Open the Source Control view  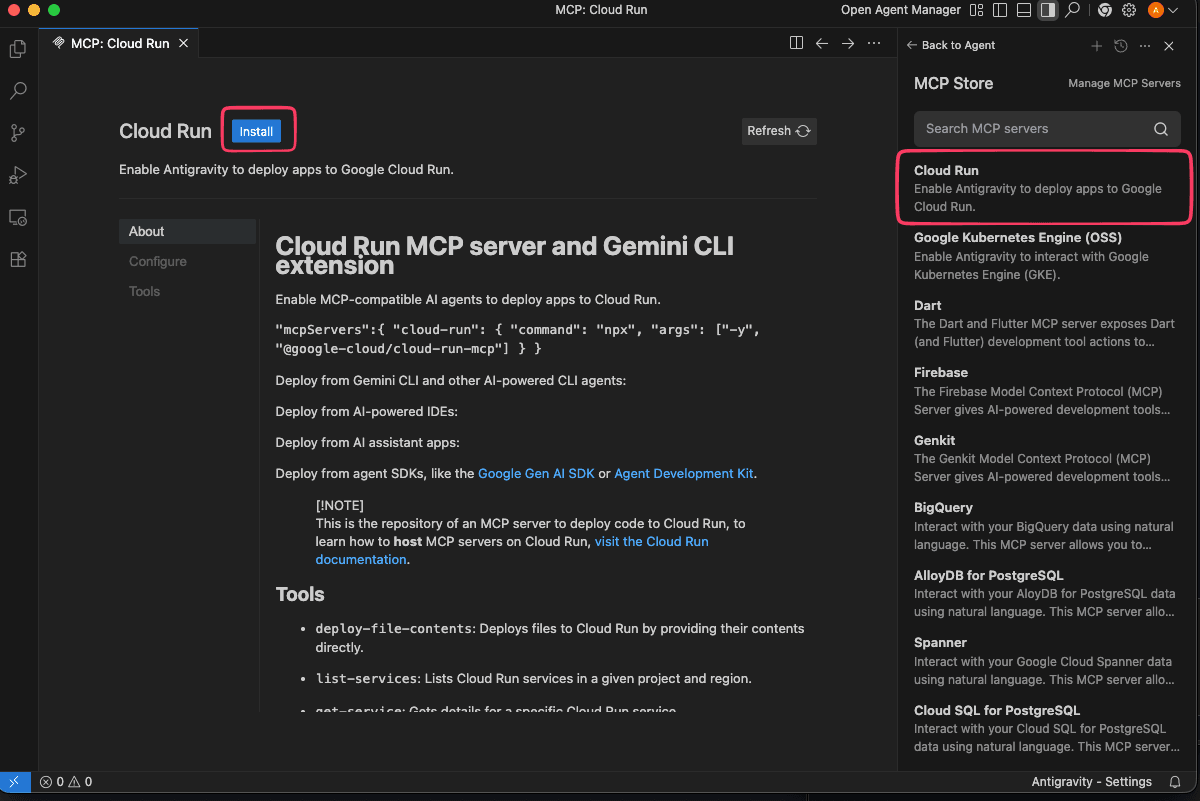pos(18,133)
